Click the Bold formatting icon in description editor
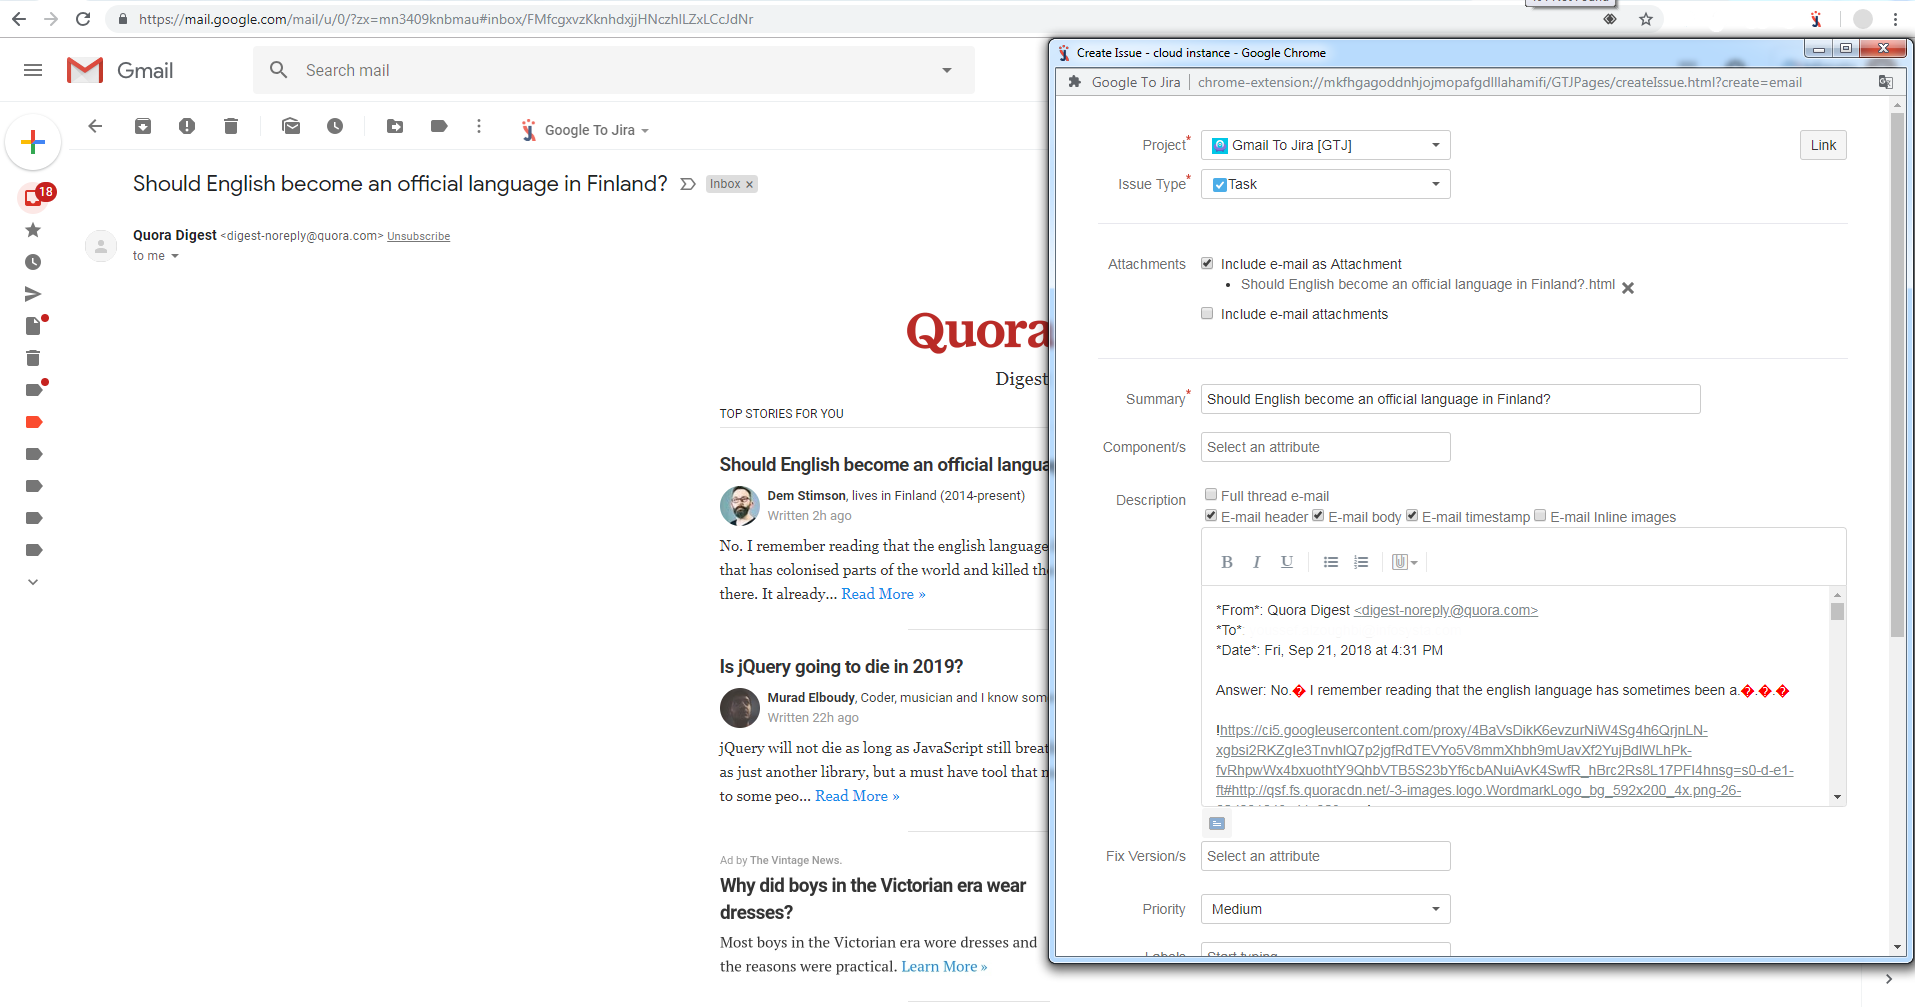Viewport: 1915px width, 1007px height. point(1226,562)
